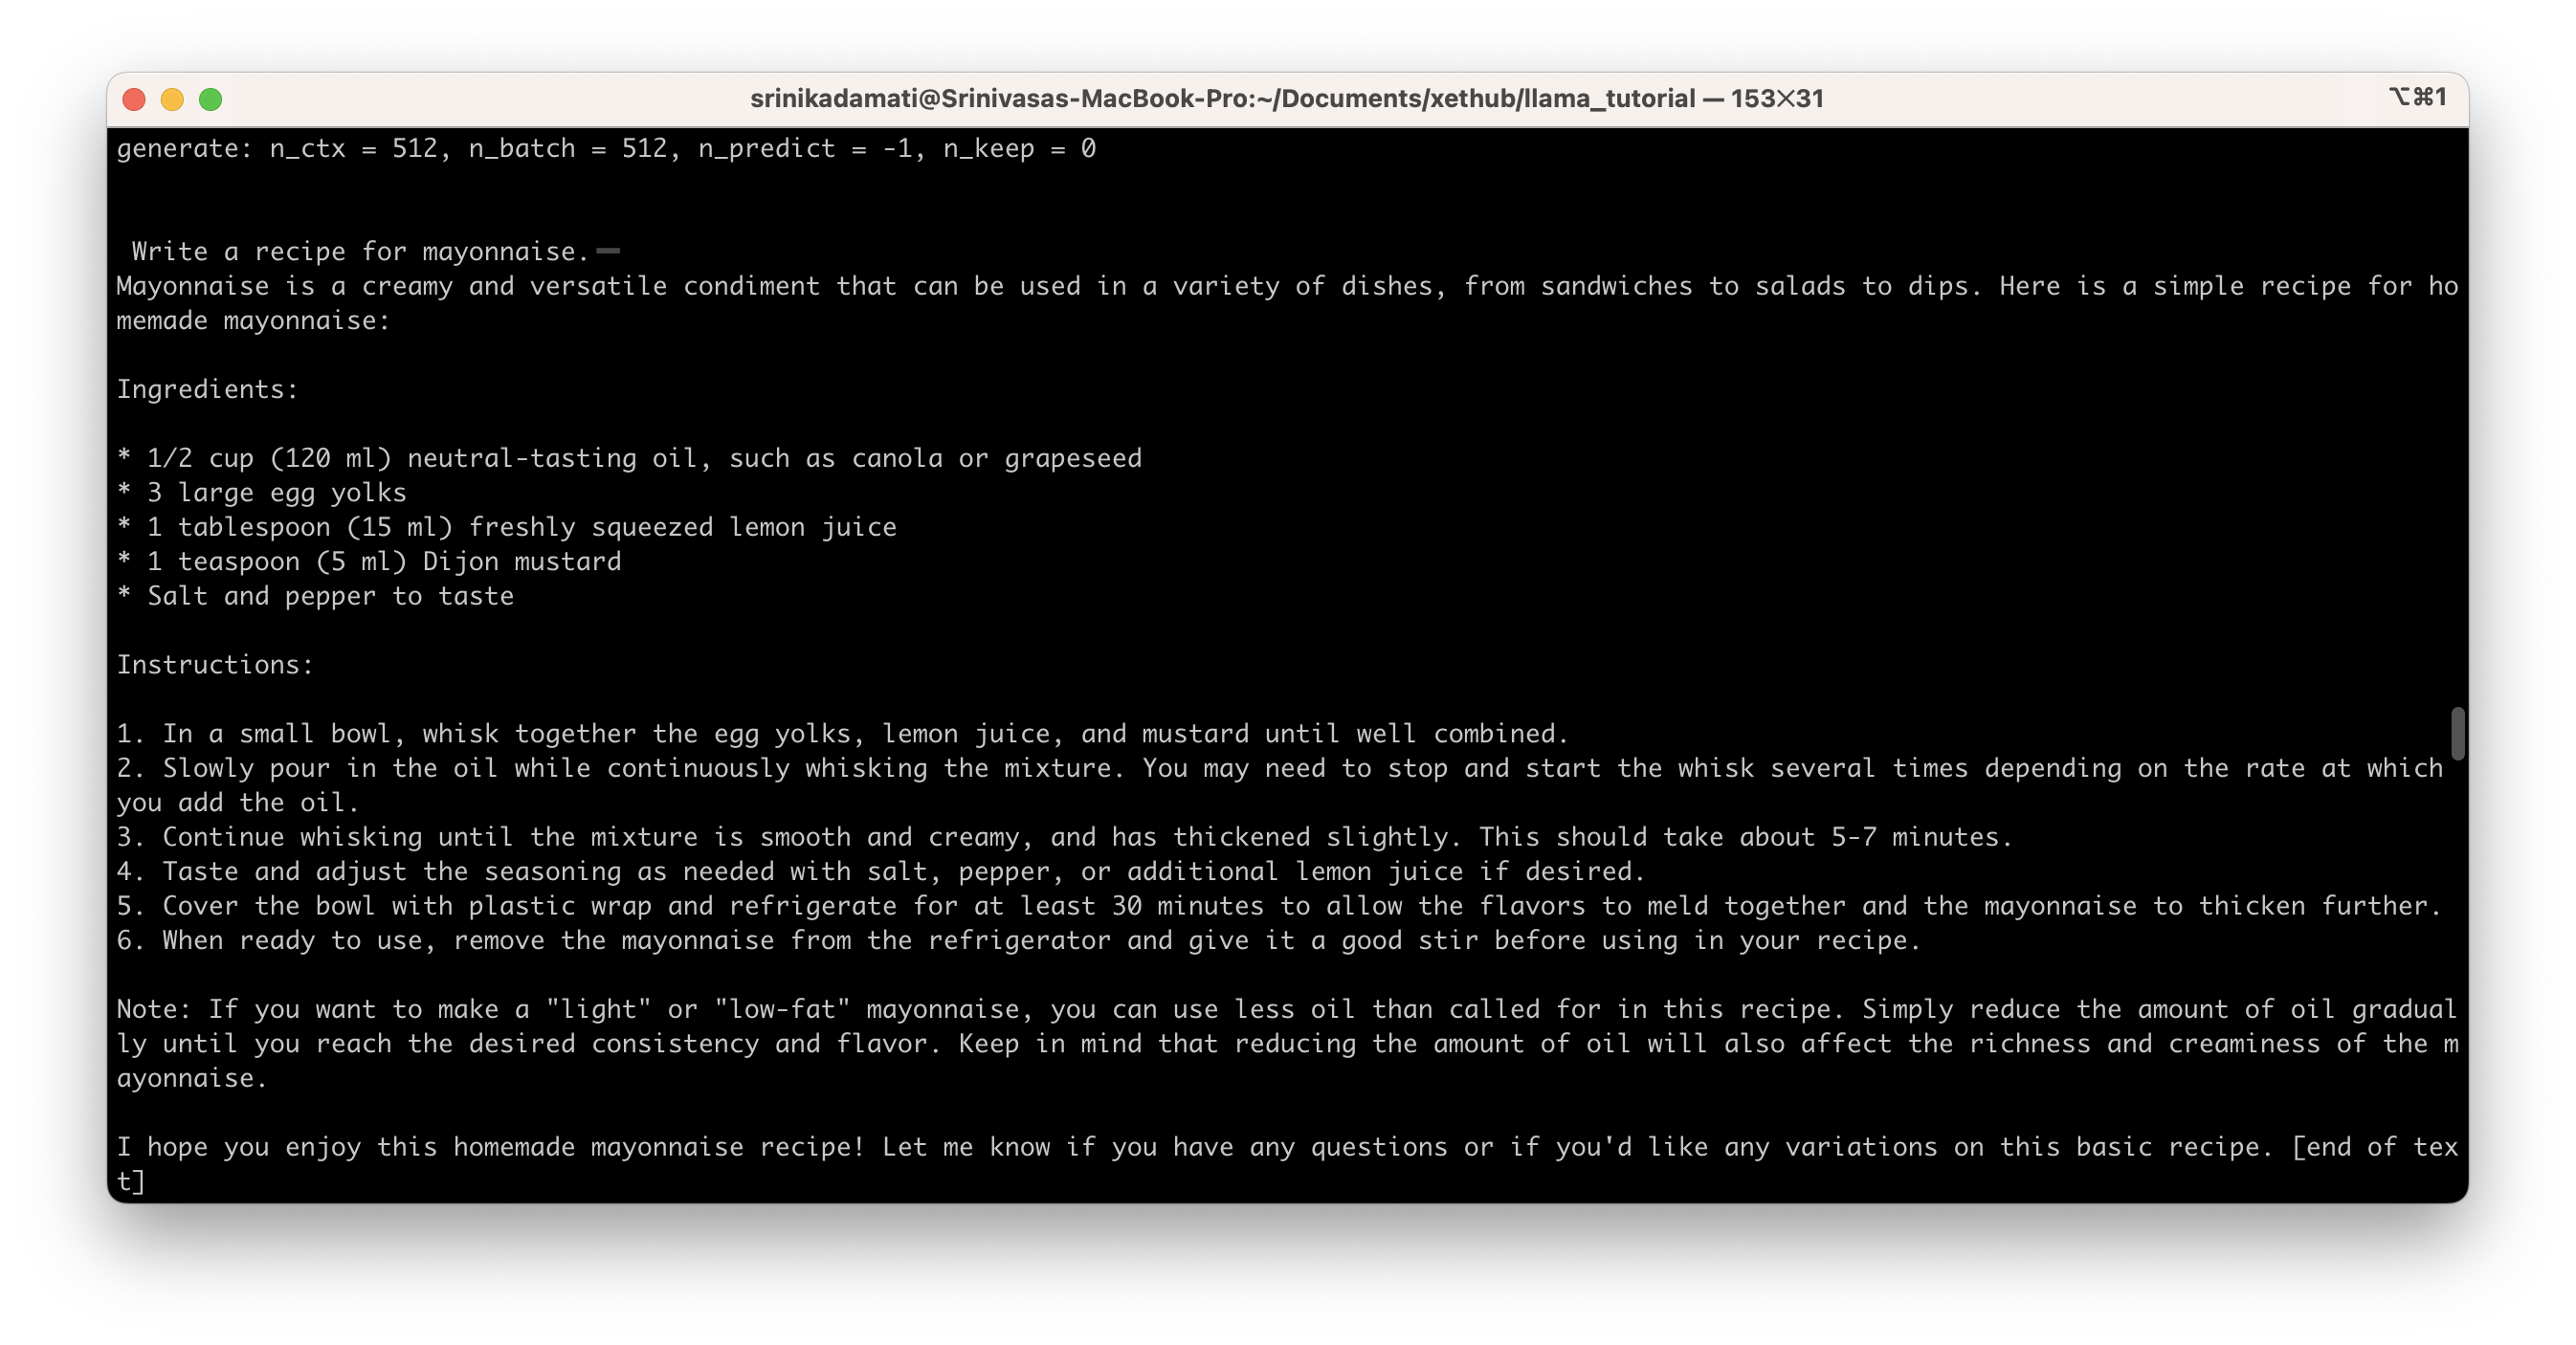Click the window title llama_tutorial path

coord(1286,99)
